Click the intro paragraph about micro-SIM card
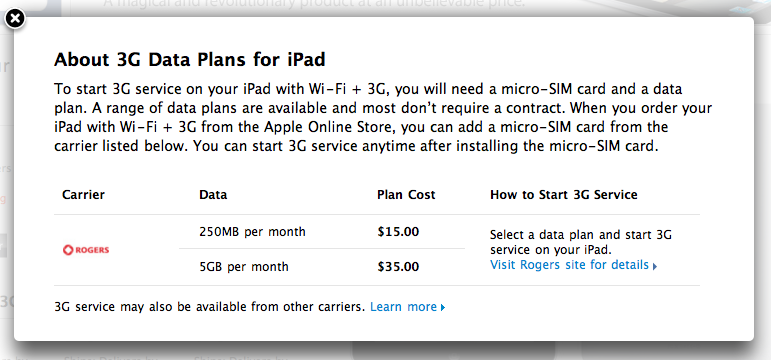This screenshot has height=360, width=771. click(383, 118)
